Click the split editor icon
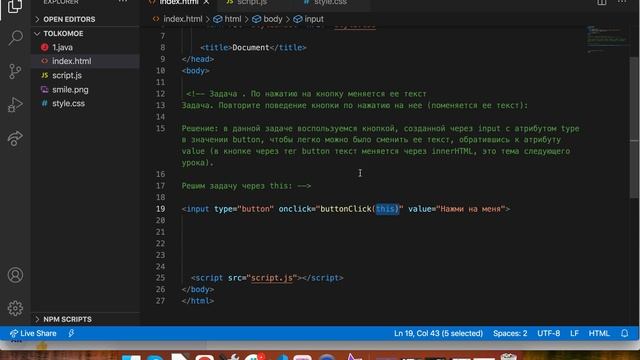This screenshot has width=640, height=360. click(x=602, y=2)
